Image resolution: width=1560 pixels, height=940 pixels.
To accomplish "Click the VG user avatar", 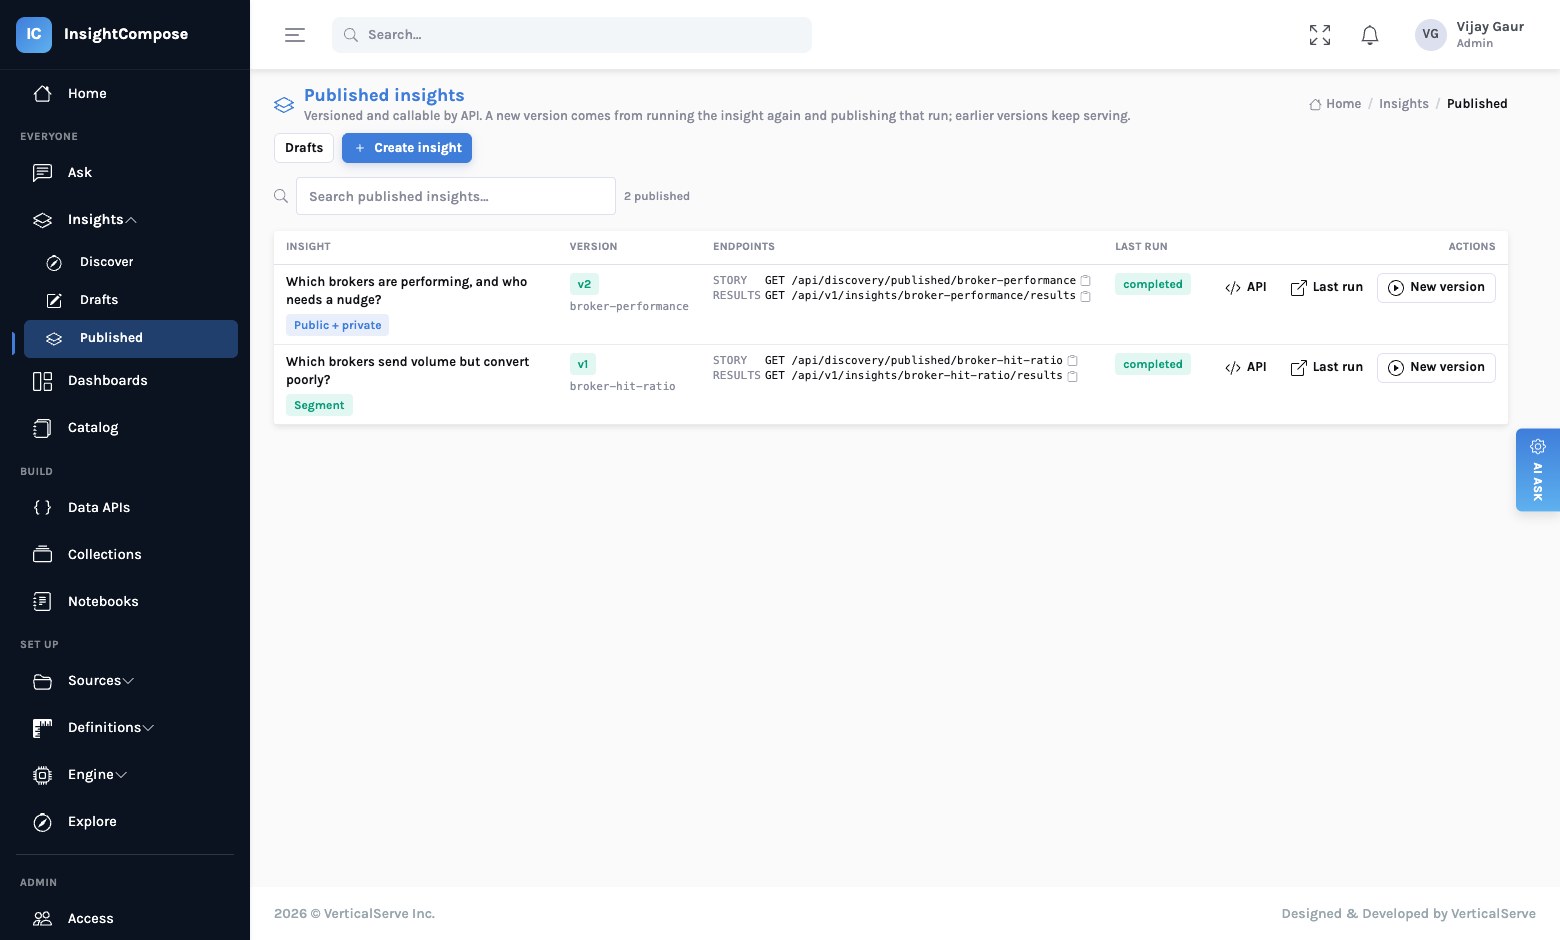I will coord(1431,34).
